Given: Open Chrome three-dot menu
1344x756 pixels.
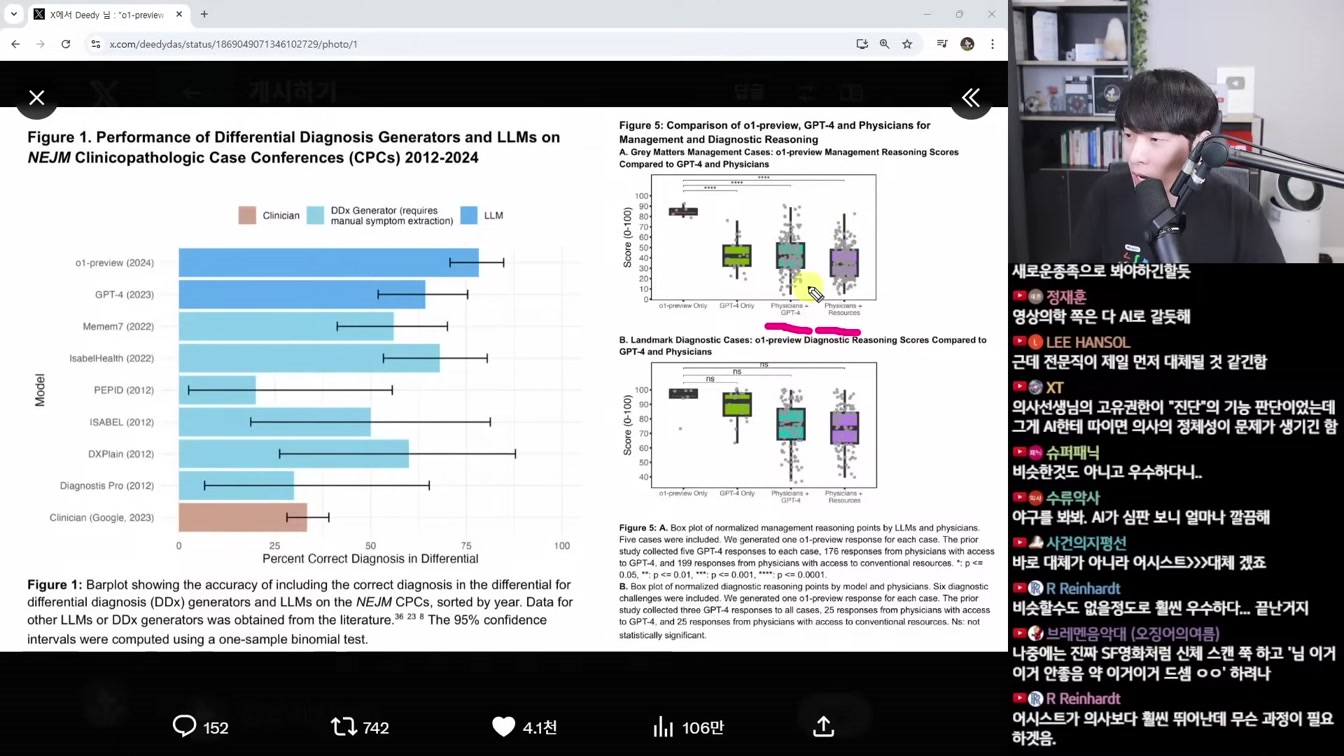Looking at the screenshot, I should pos(992,44).
